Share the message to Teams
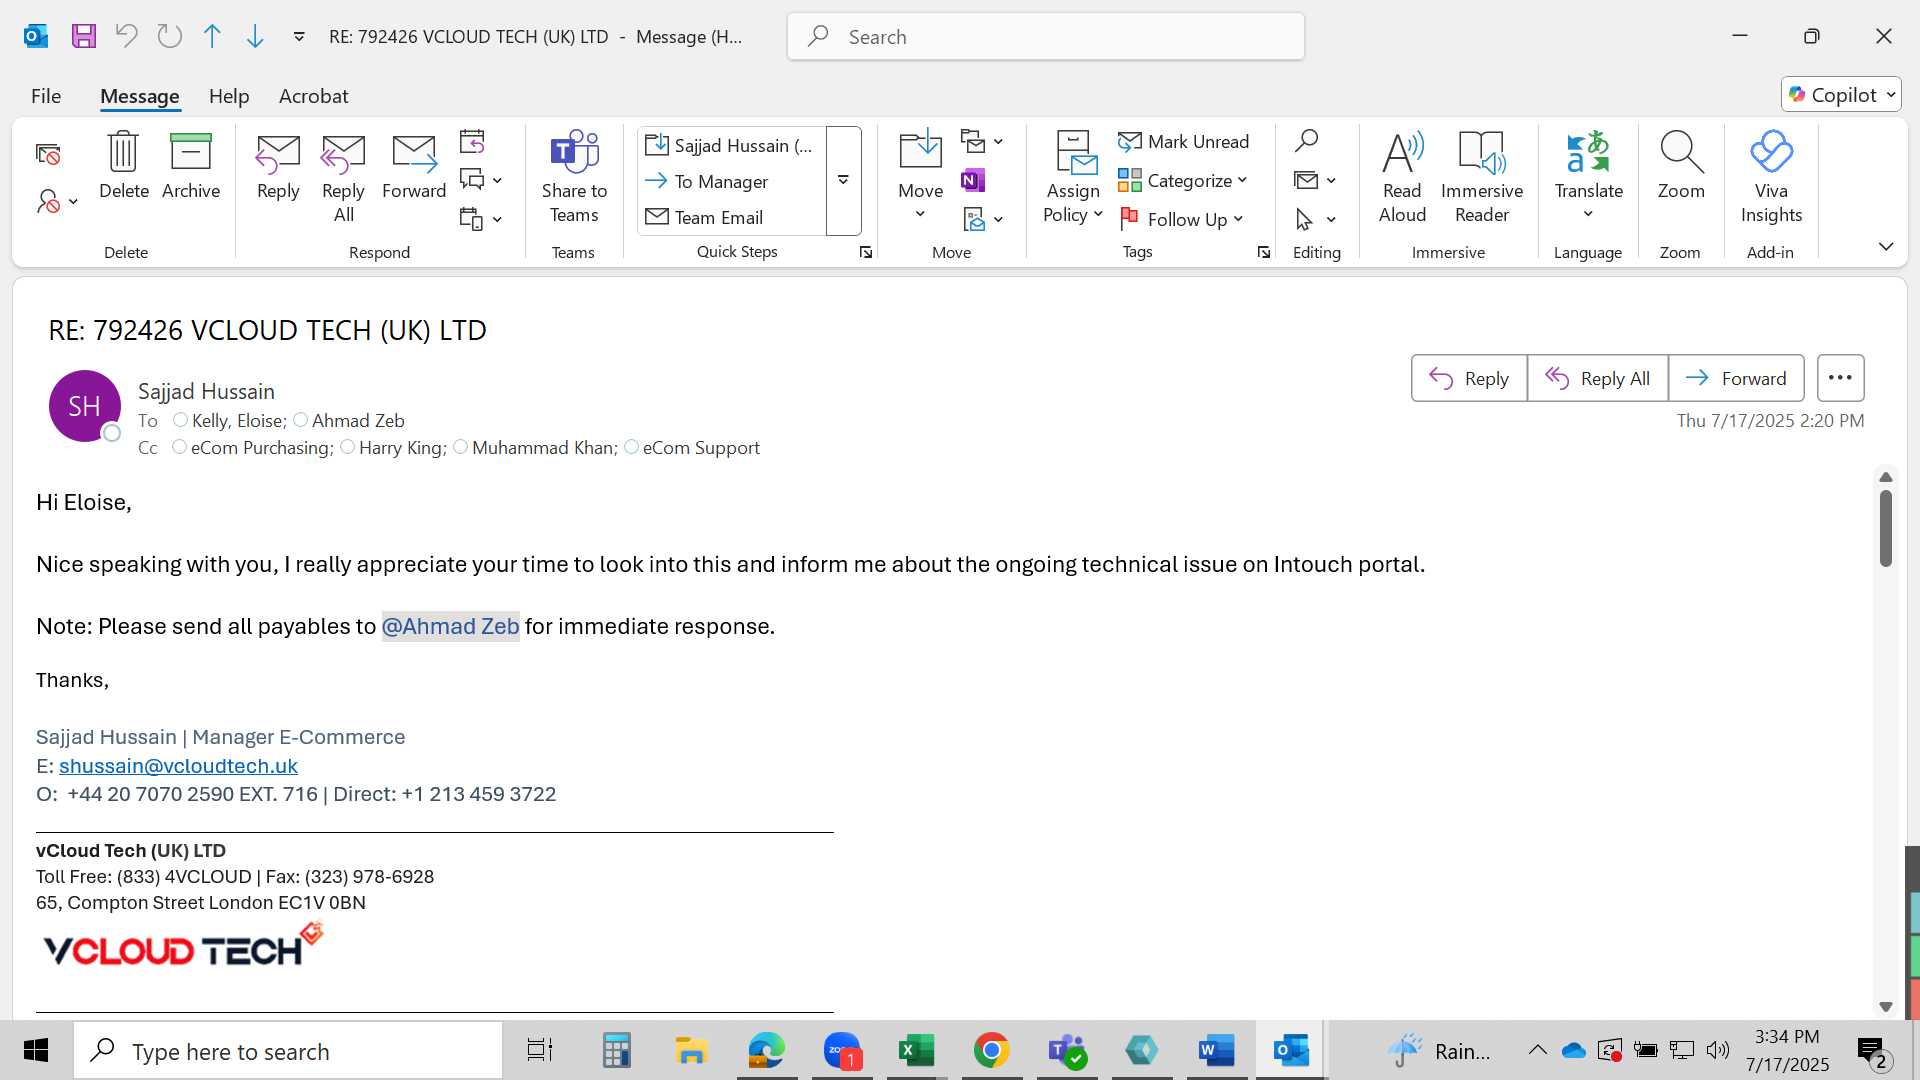Screen dimensions: 1920x1080 574,177
